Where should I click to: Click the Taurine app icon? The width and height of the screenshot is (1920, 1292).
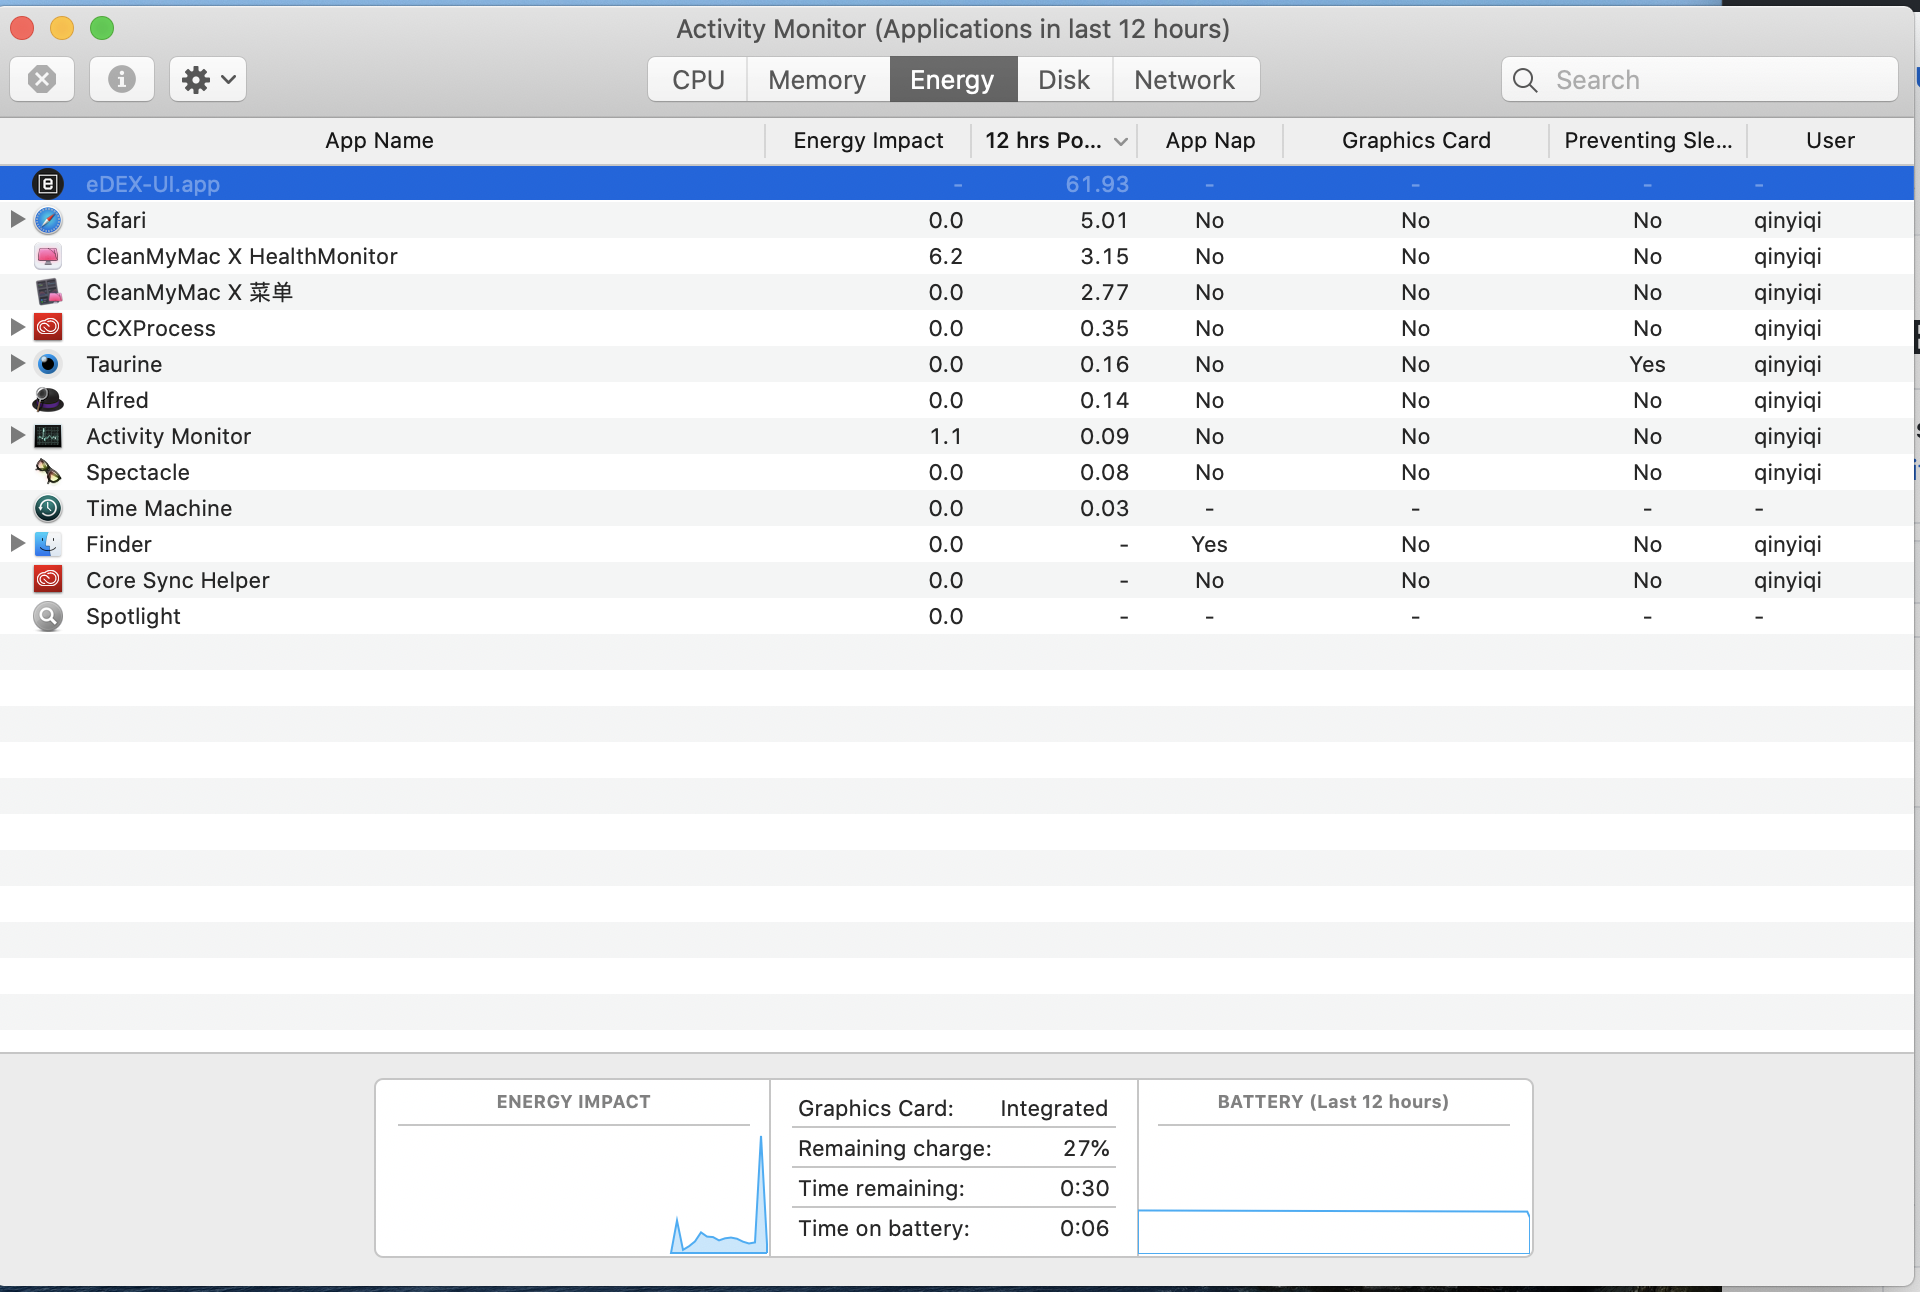48,364
